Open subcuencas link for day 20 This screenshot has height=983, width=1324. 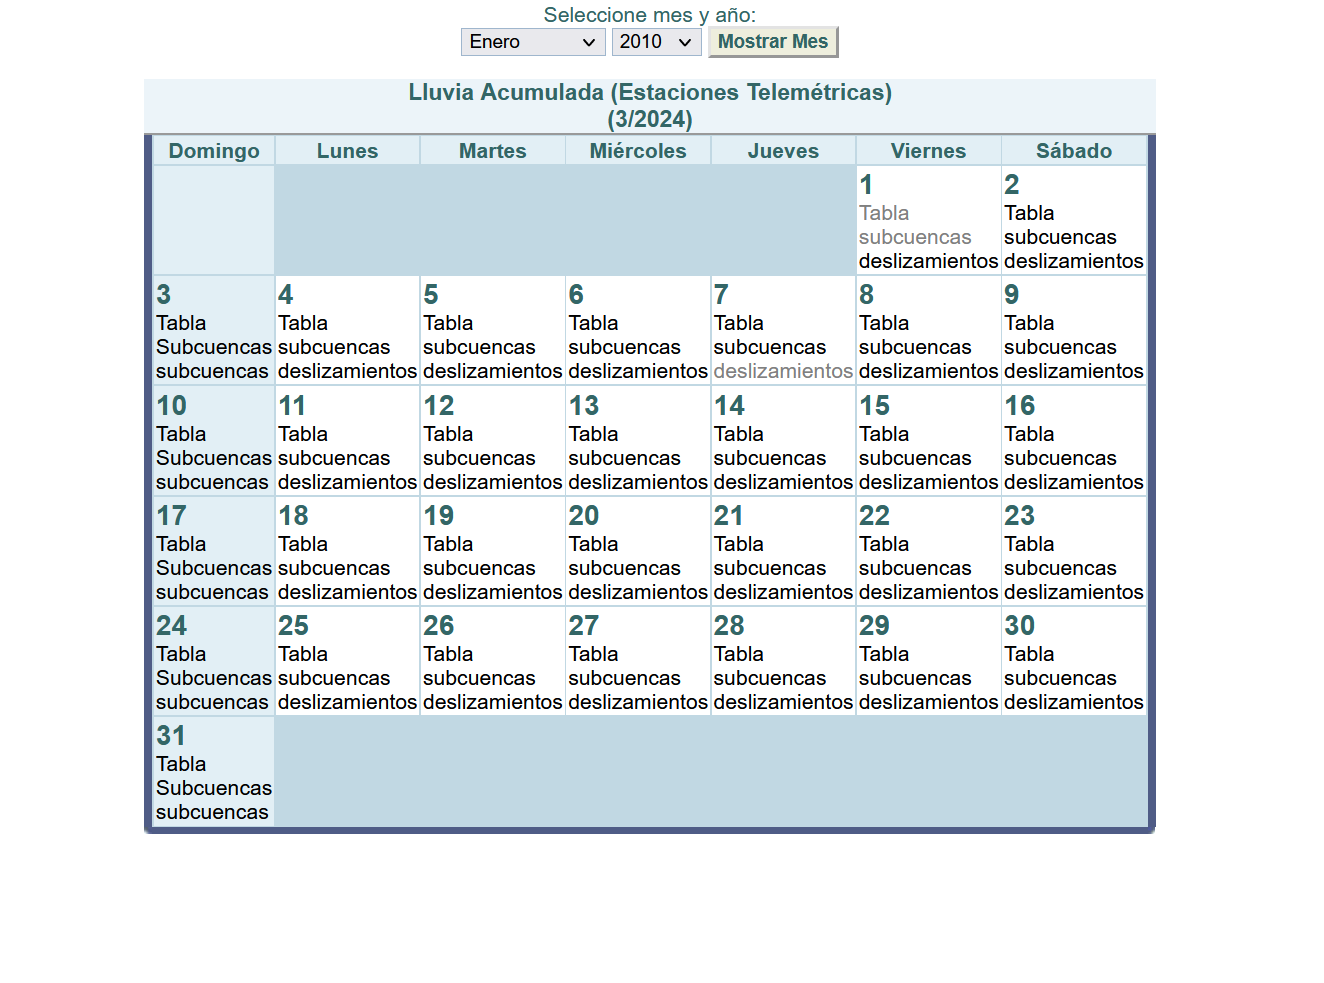click(x=624, y=568)
